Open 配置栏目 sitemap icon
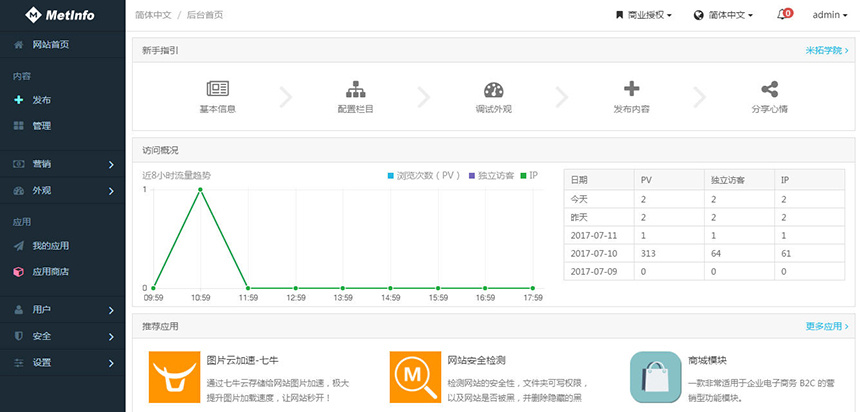Viewport: 860px width, 412px height. [355, 89]
